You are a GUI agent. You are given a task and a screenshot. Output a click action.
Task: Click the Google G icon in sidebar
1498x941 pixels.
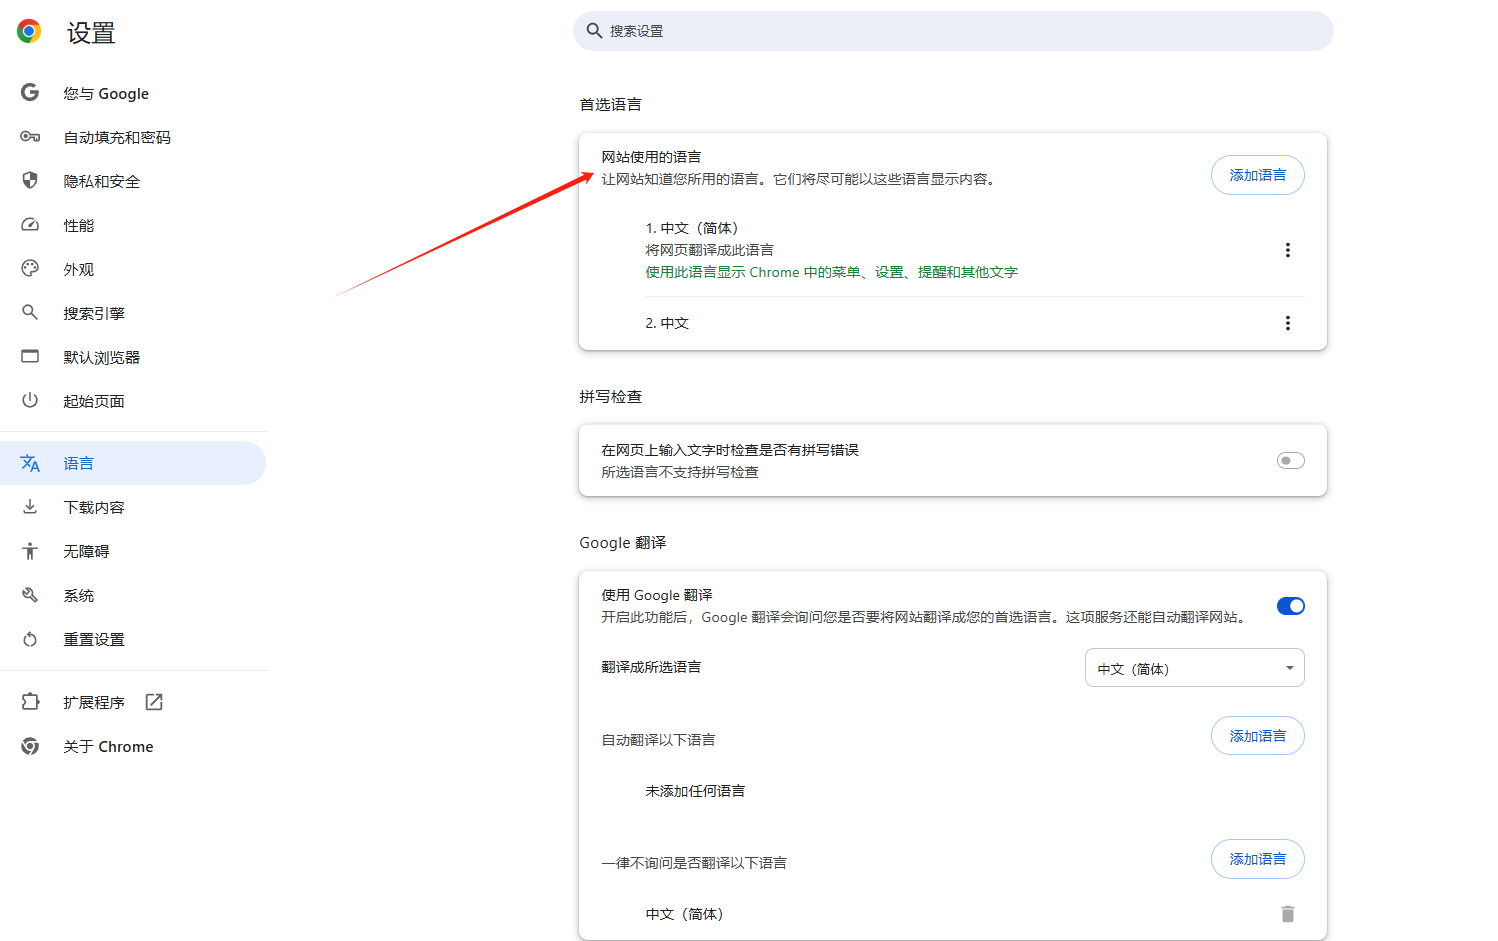tap(30, 93)
